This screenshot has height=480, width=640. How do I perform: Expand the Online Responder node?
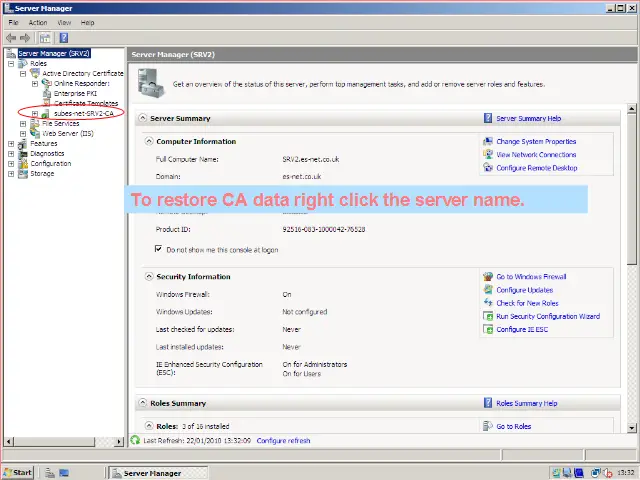point(35,84)
